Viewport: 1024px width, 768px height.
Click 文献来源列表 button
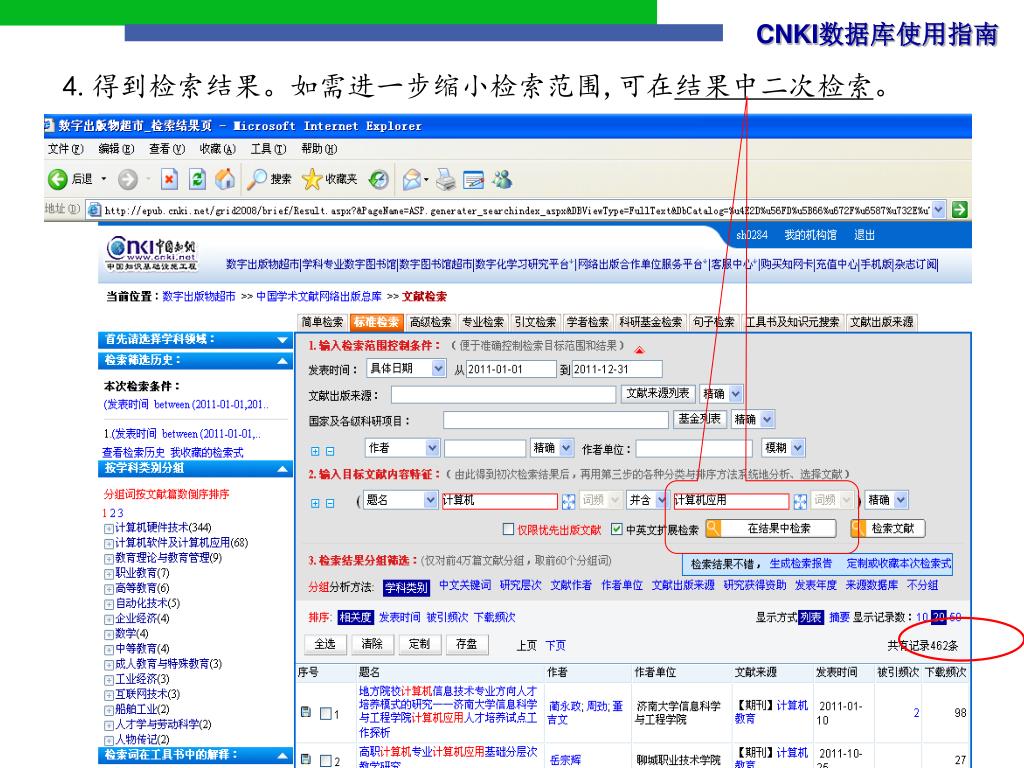658,393
